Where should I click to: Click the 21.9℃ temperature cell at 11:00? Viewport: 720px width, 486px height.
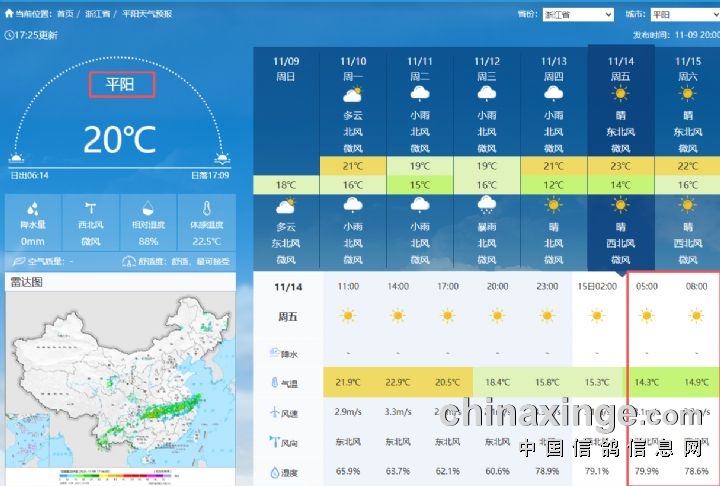coord(348,382)
